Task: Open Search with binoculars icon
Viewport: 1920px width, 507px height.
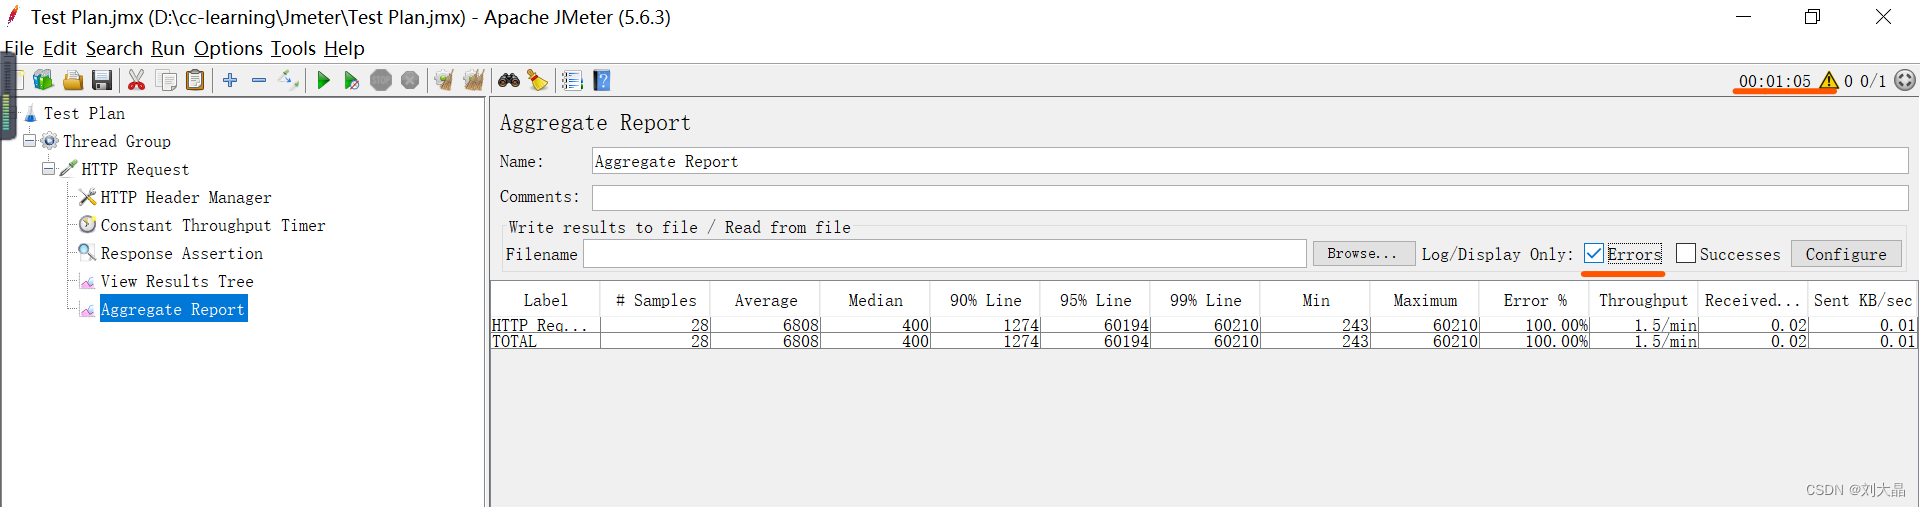Action: pos(509,80)
